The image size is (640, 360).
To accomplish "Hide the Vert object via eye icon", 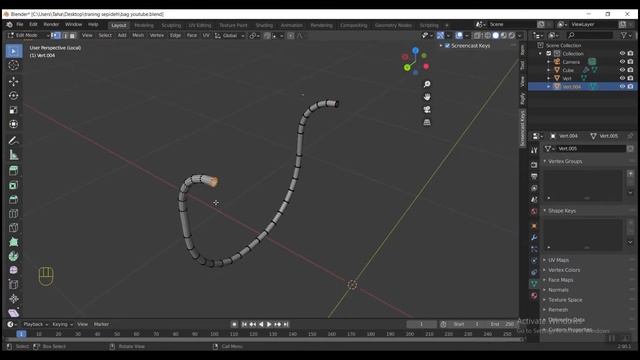I will [622, 78].
